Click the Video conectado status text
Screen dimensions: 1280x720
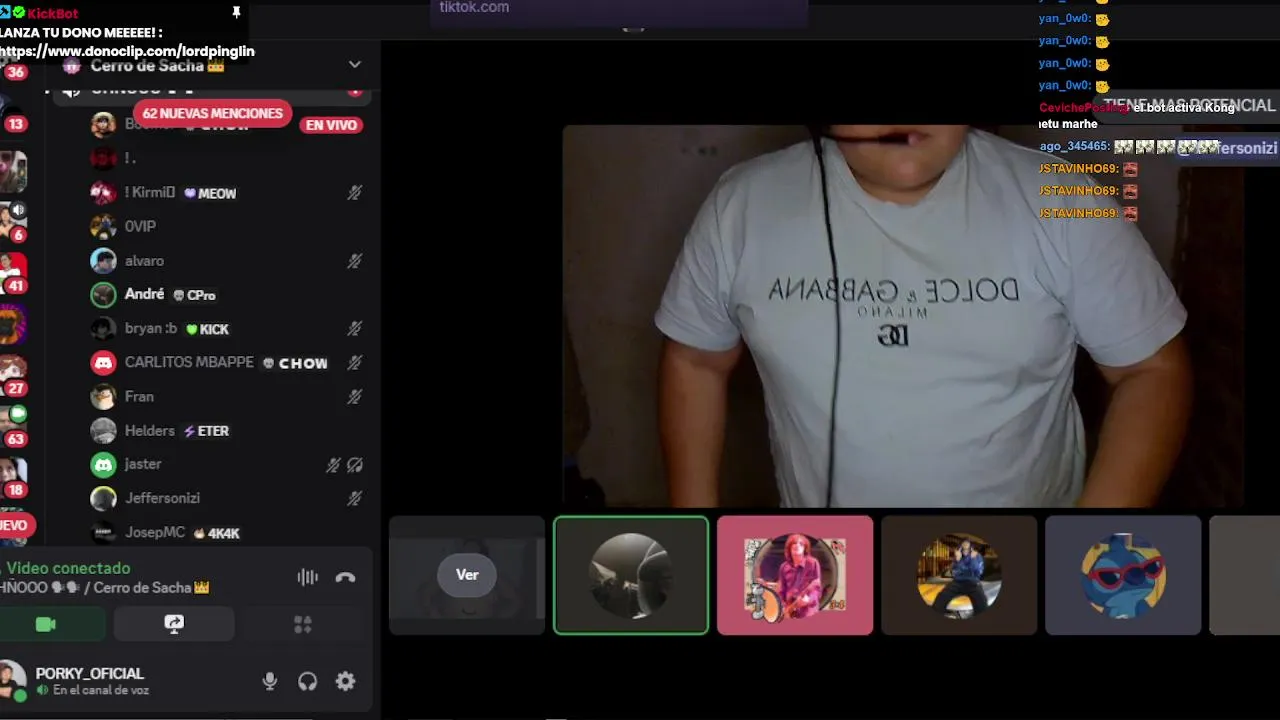click(x=68, y=568)
